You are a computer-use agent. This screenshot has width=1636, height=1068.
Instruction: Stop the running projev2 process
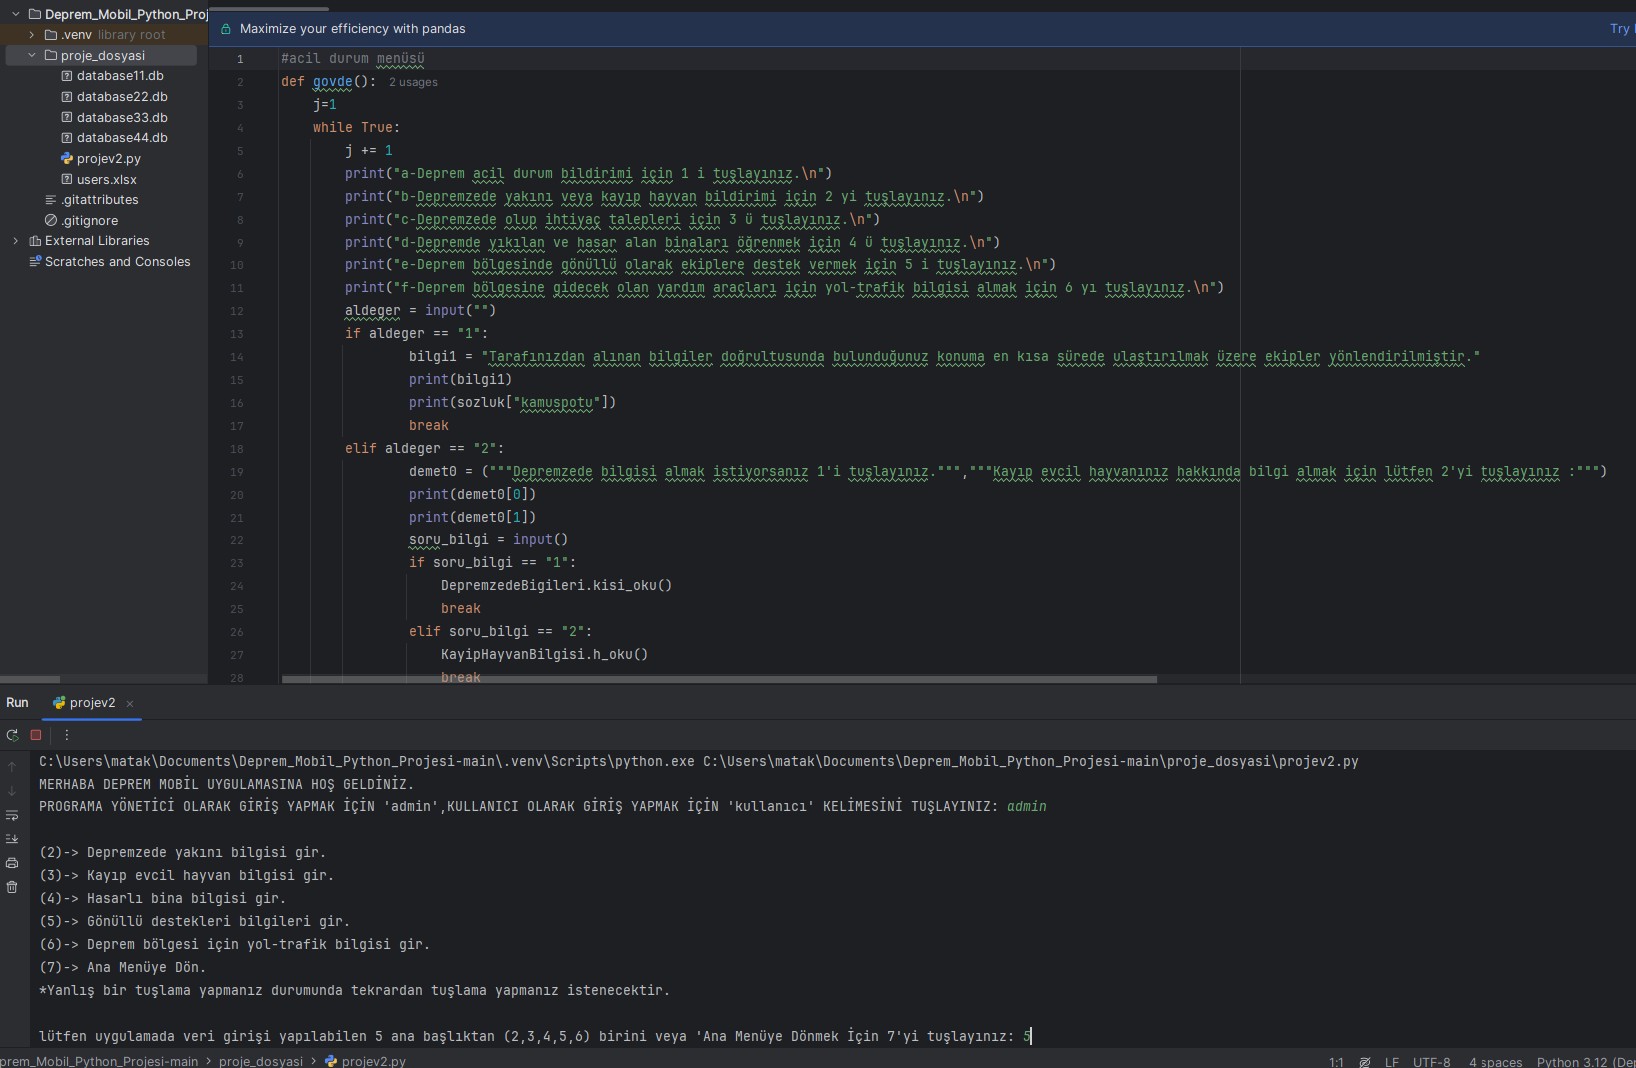point(36,735)
